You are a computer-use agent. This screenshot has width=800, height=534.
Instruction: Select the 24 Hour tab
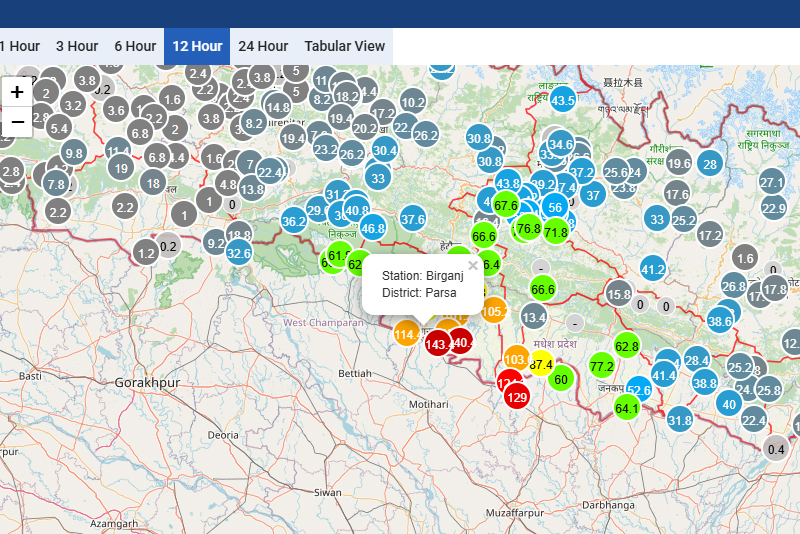point(263,46)
